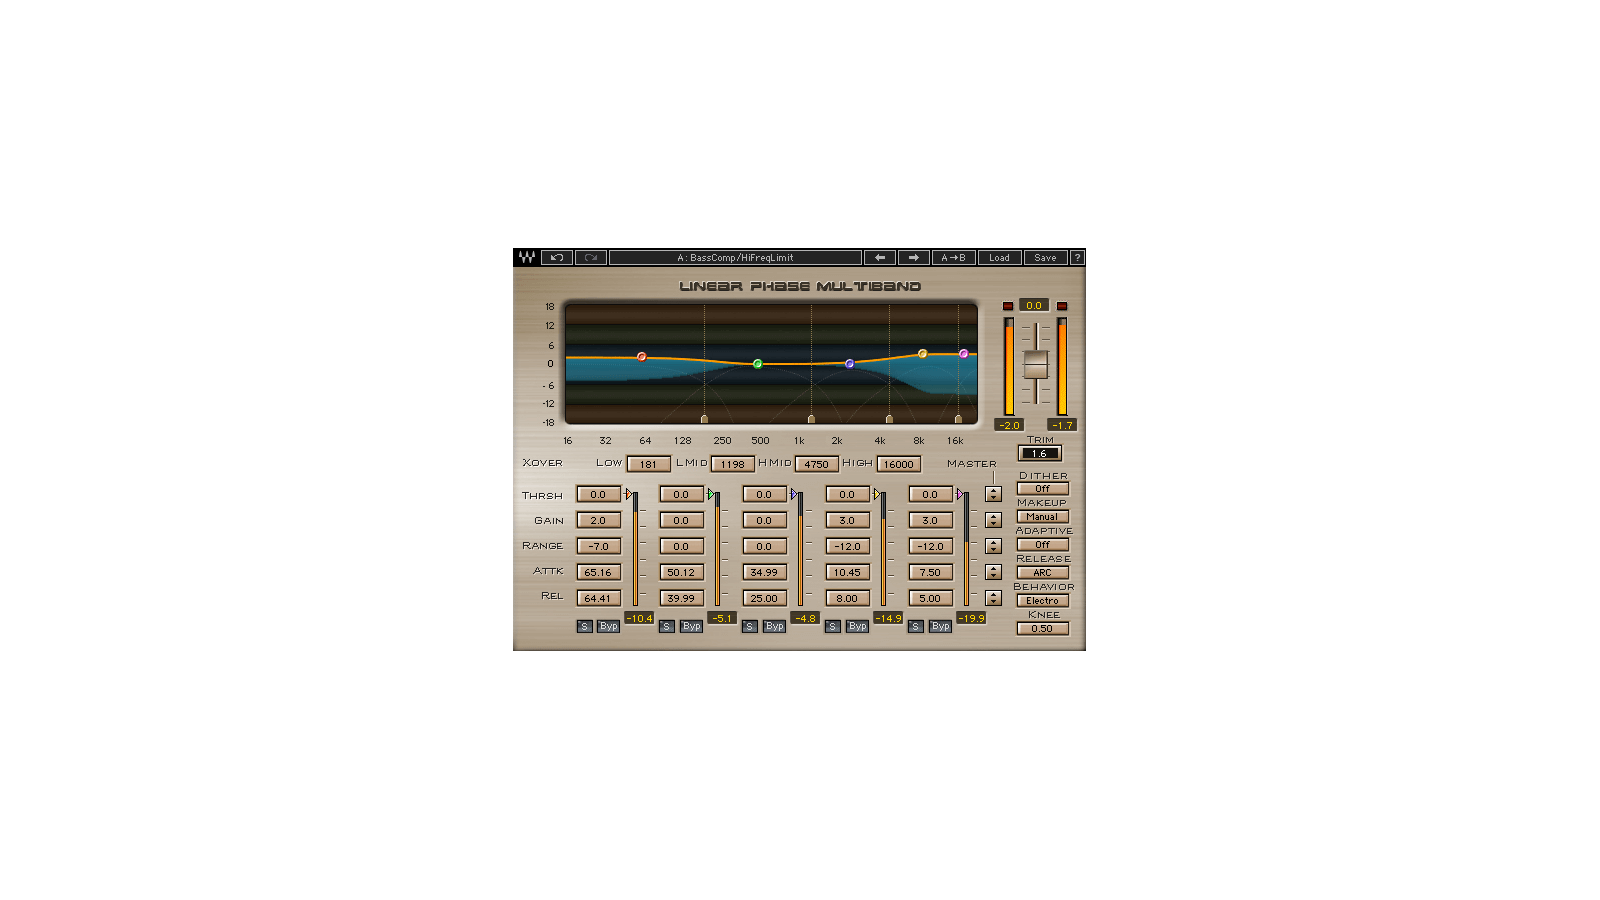This screenshot has width=1600, height=900.
Task: Solo band 2 with its S button
Action: pyautogui.click(x=667, y=626)
